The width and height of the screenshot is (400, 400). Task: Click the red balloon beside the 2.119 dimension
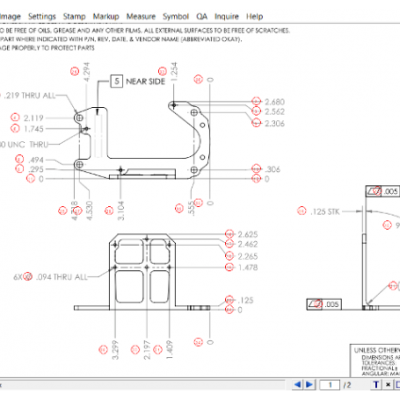click(x=15, y=117)
